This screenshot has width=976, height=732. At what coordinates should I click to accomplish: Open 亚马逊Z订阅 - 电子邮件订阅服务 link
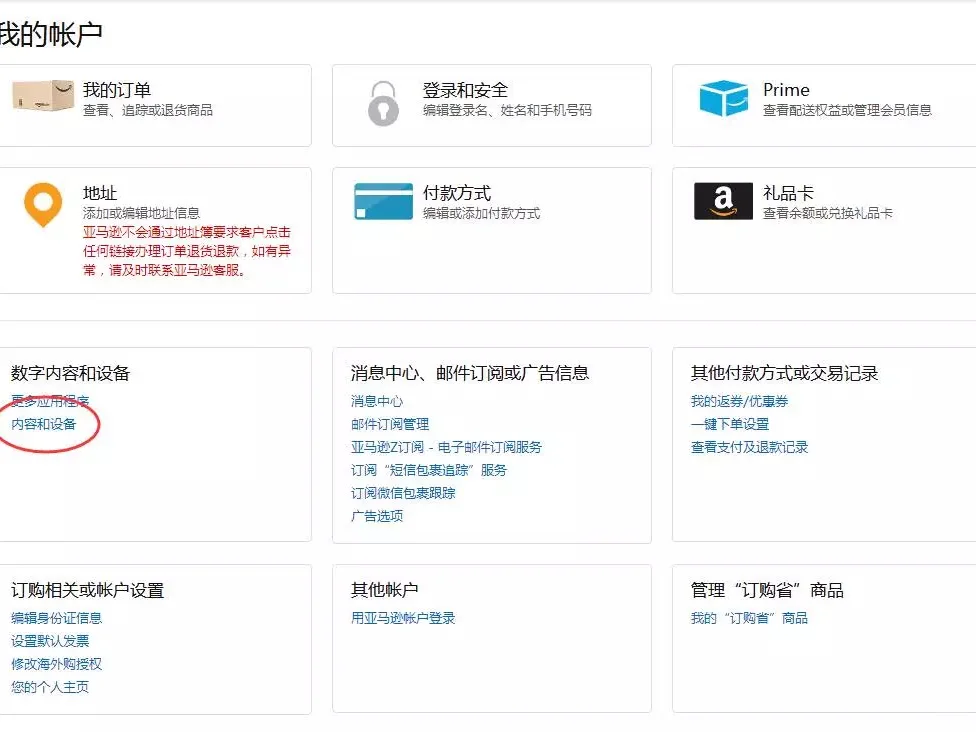(446, 447)
